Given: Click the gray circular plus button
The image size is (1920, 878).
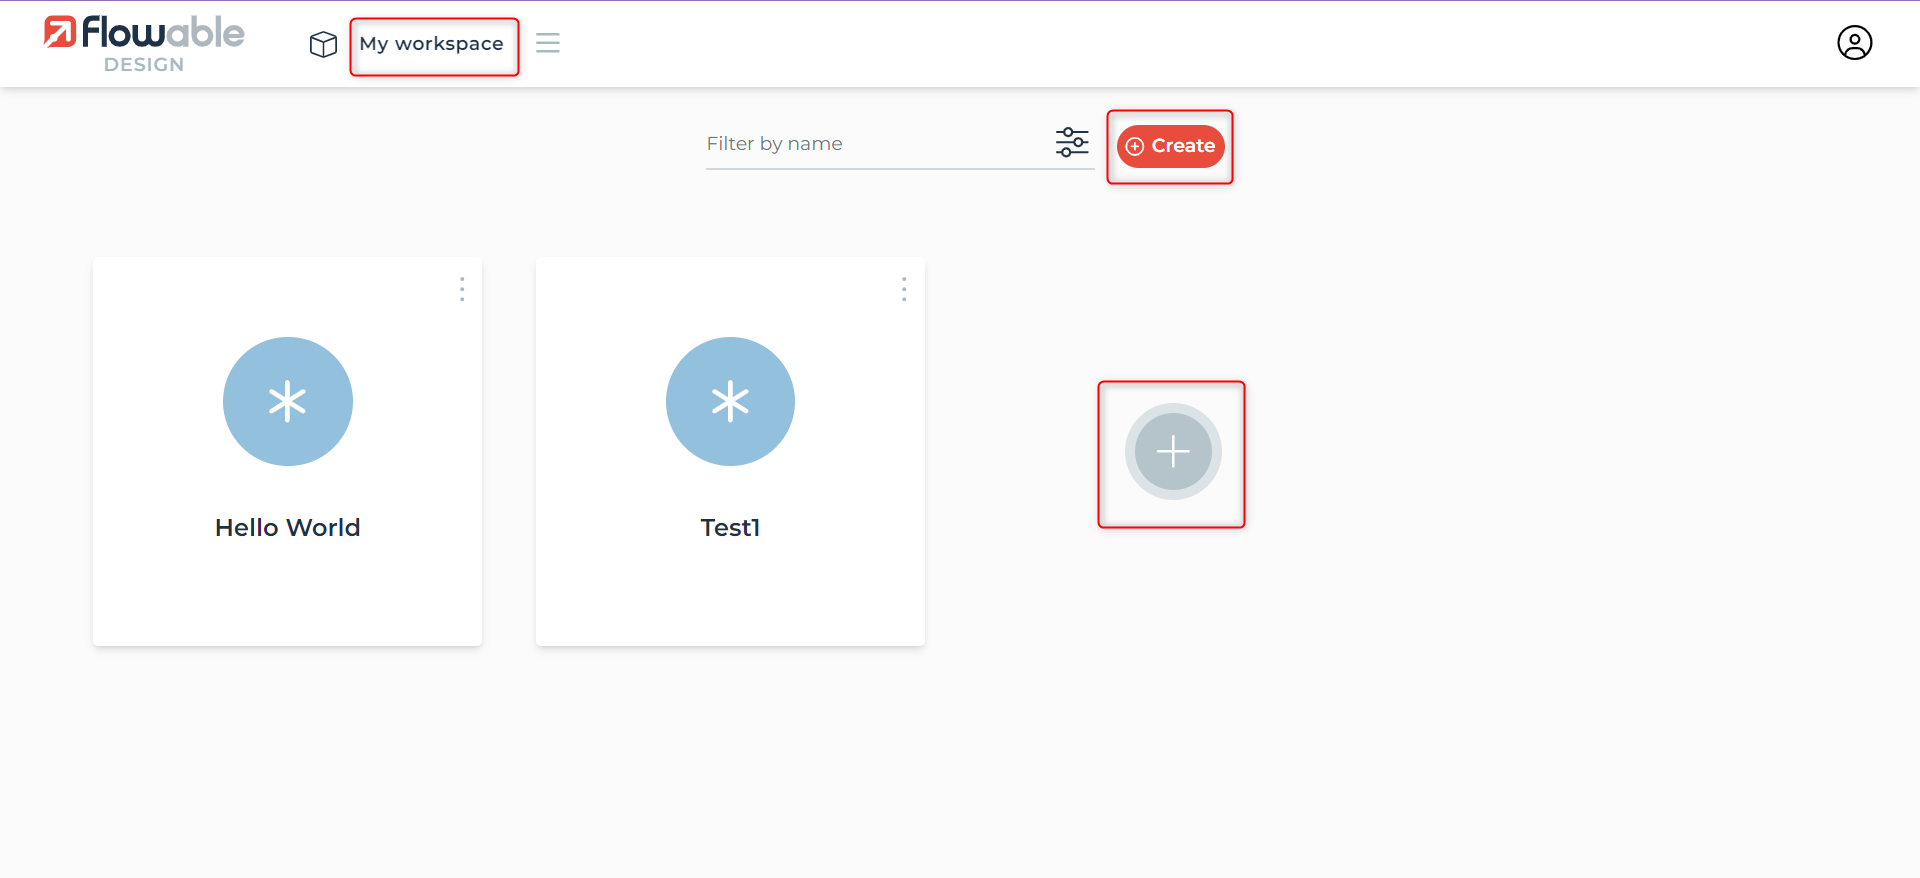Looking at the screenshot, I should coord(1172,452).
